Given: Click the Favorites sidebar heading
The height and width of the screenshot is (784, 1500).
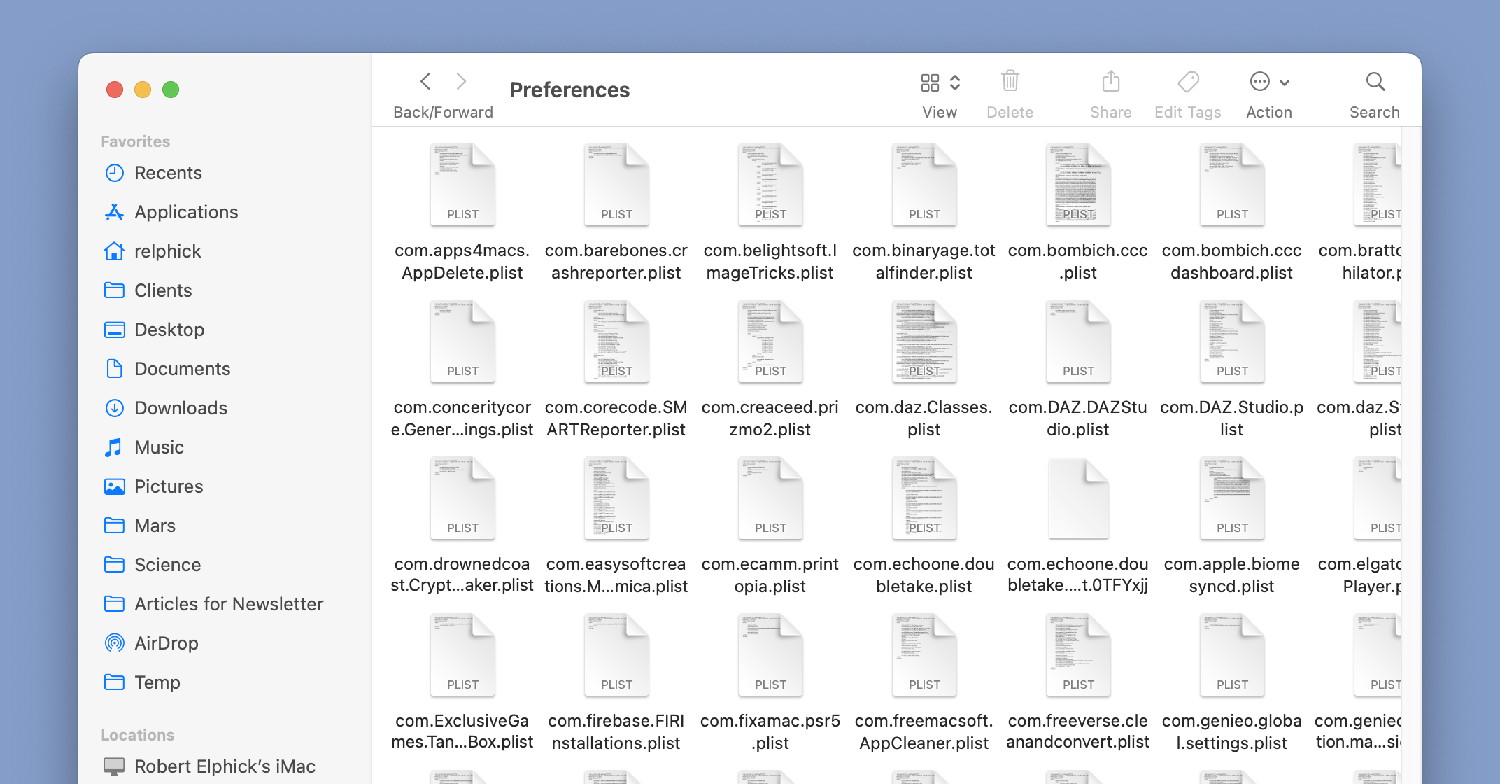Looking at the screenshot, I should (135, 142).
